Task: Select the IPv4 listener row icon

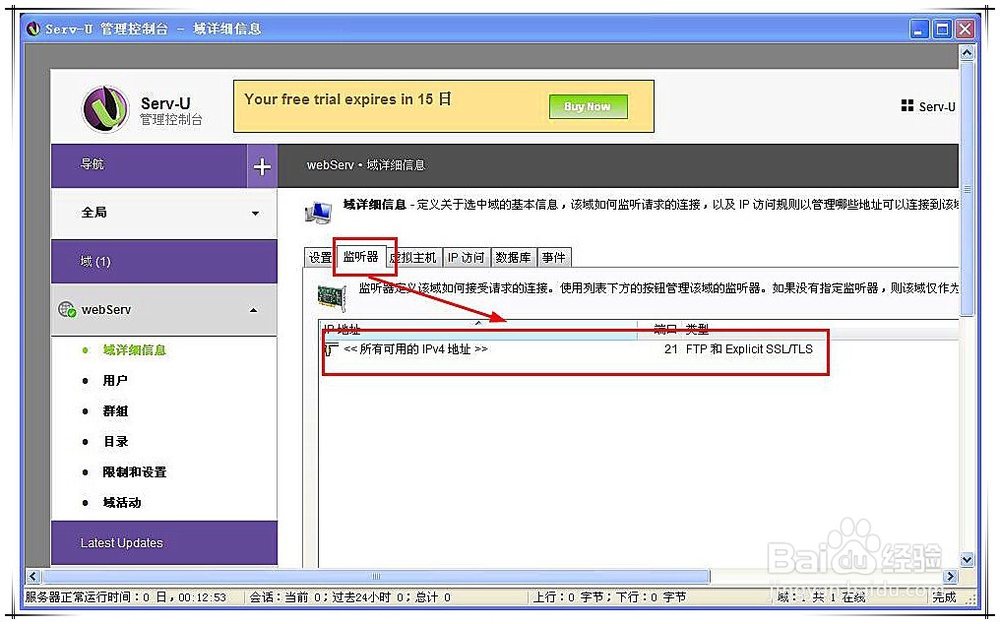Action: pos(331,349)
